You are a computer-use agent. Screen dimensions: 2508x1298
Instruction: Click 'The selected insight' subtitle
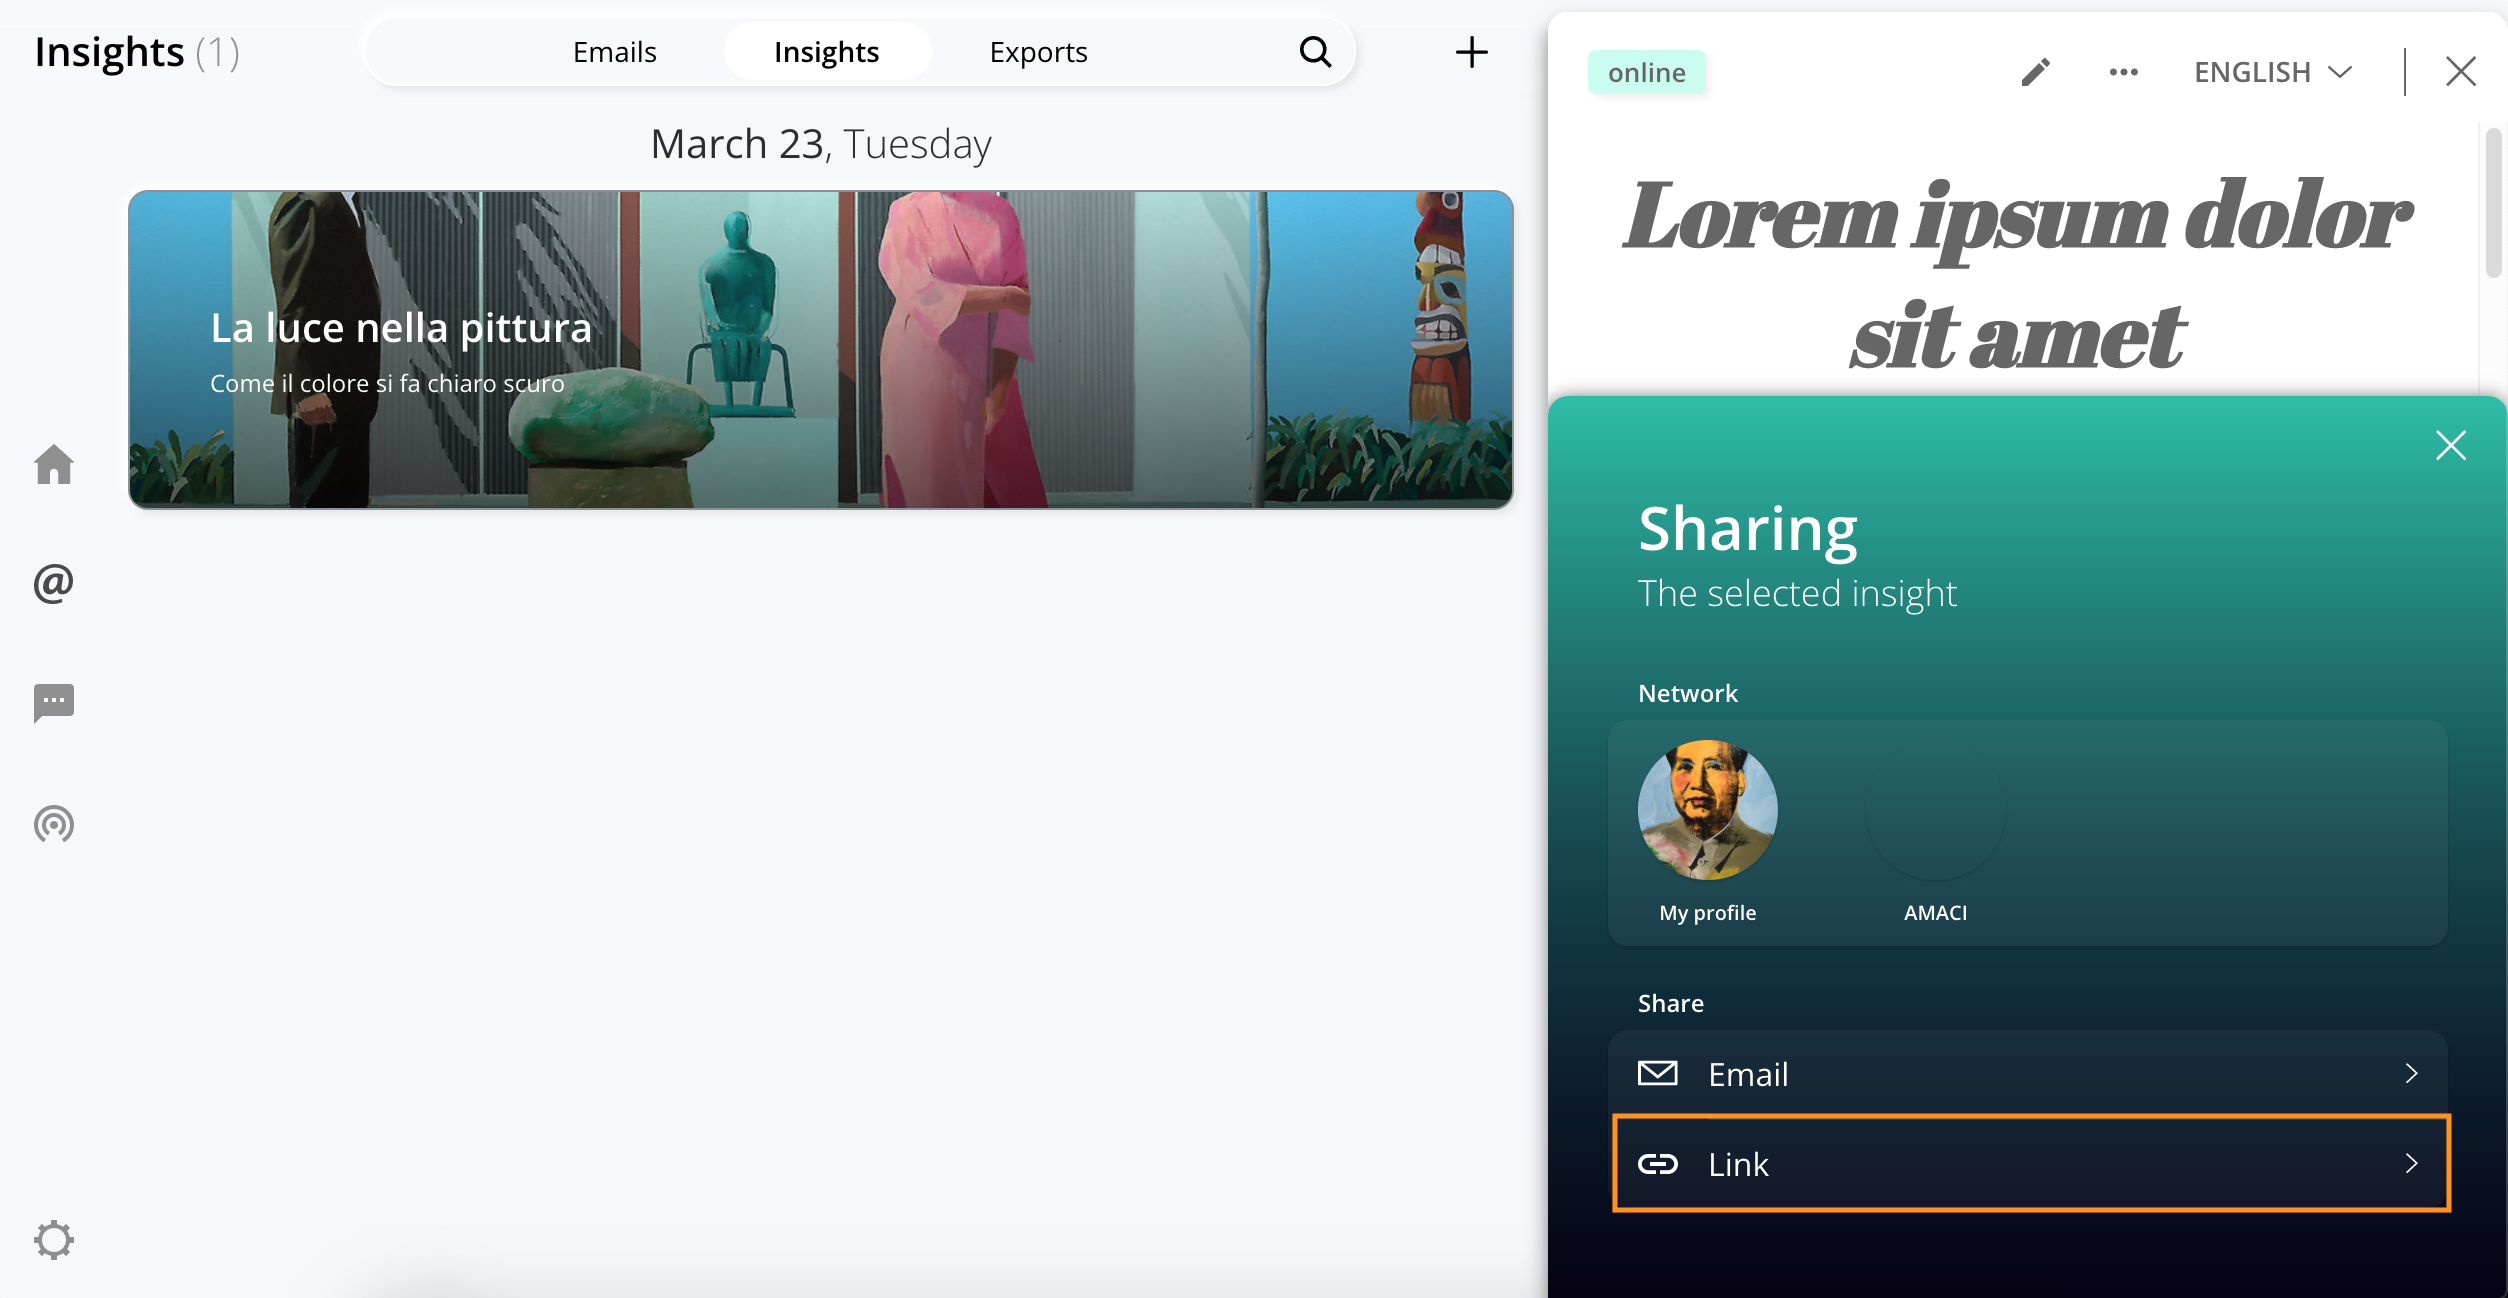(1797, 594)
